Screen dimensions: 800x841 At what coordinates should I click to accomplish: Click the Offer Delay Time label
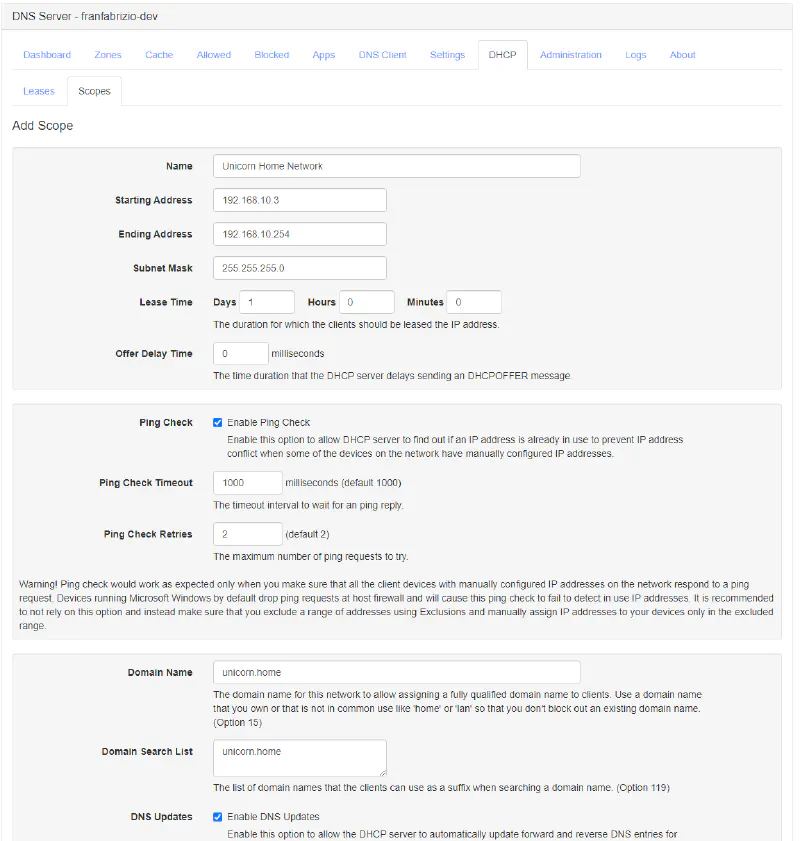[154, 354]
